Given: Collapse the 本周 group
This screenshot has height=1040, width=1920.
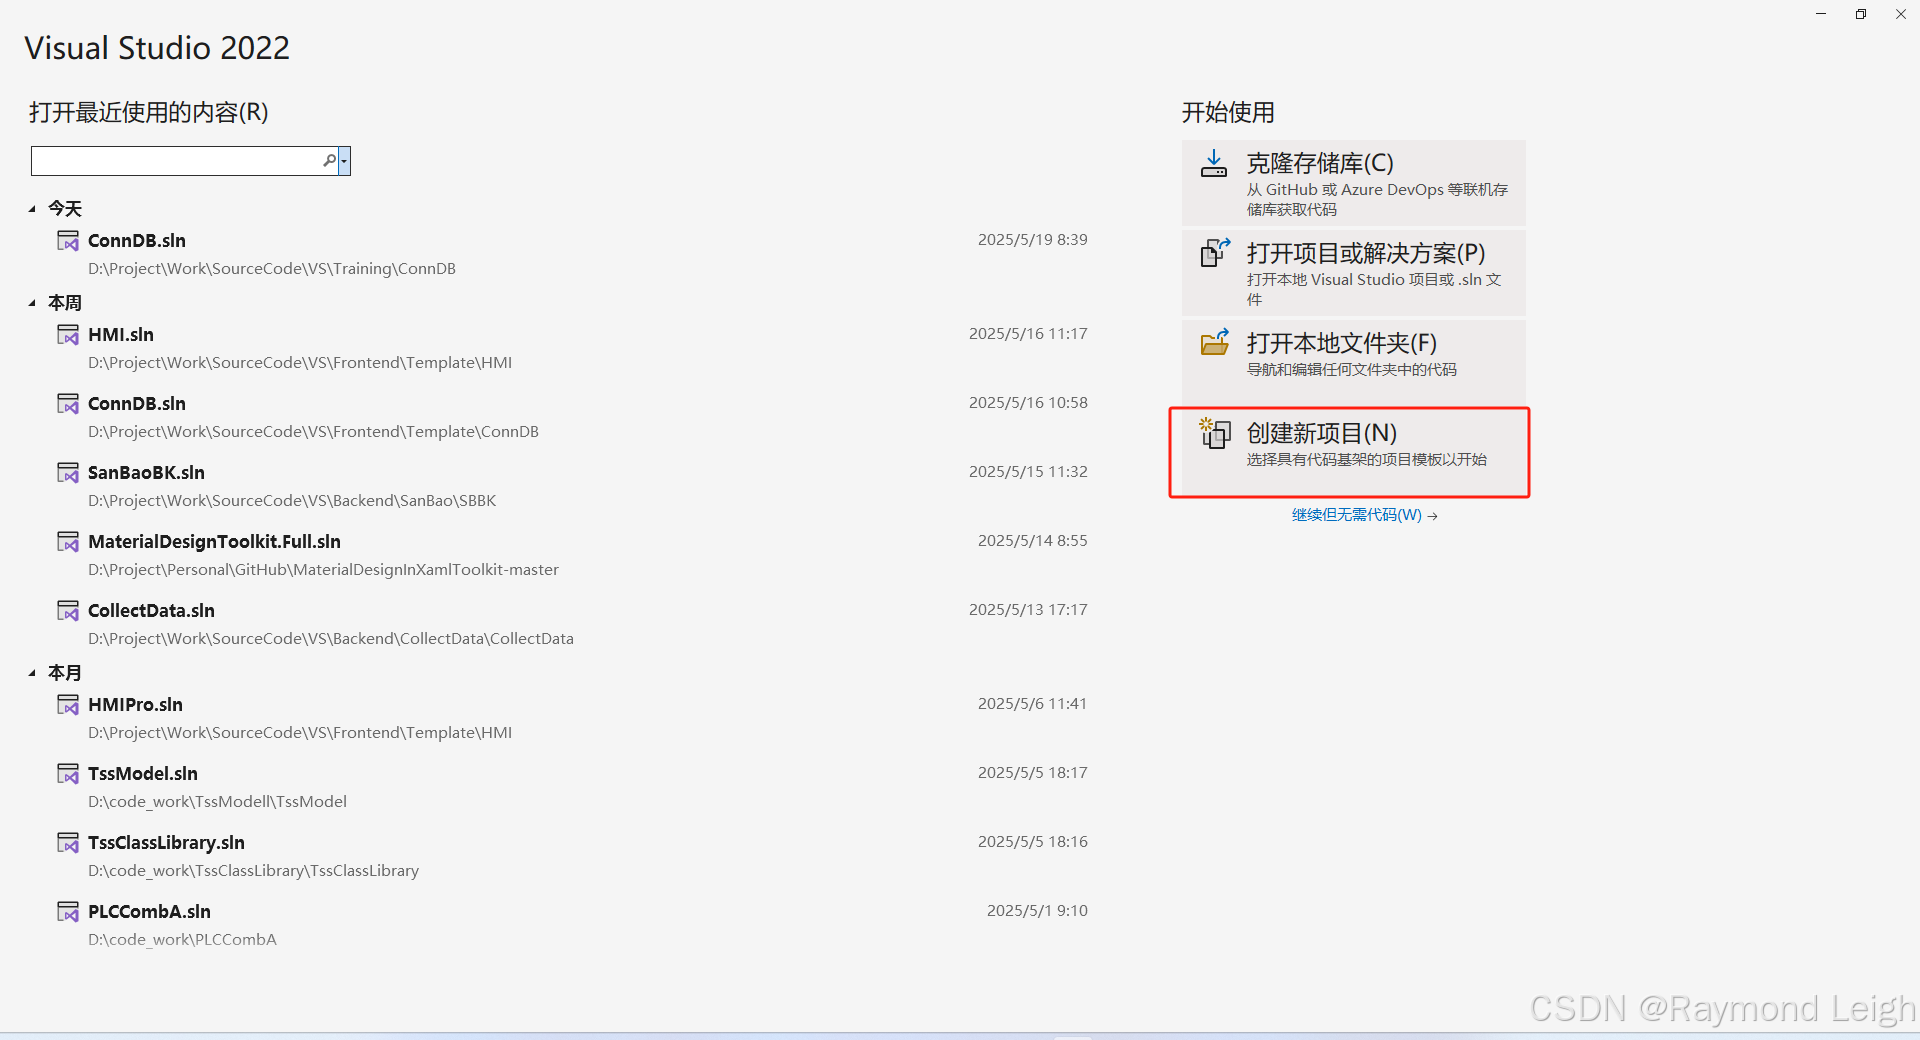Looking at the screenshot, I should tap(32, 303).
